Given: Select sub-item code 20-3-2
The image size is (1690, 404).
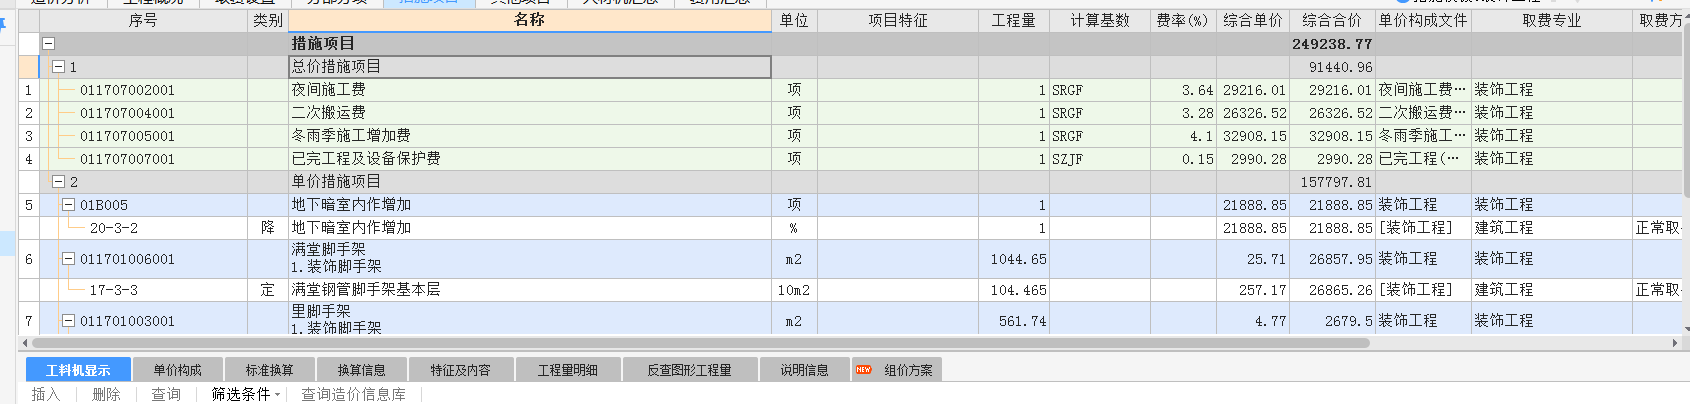Looking at the screenshot, I should pos(143,228).
